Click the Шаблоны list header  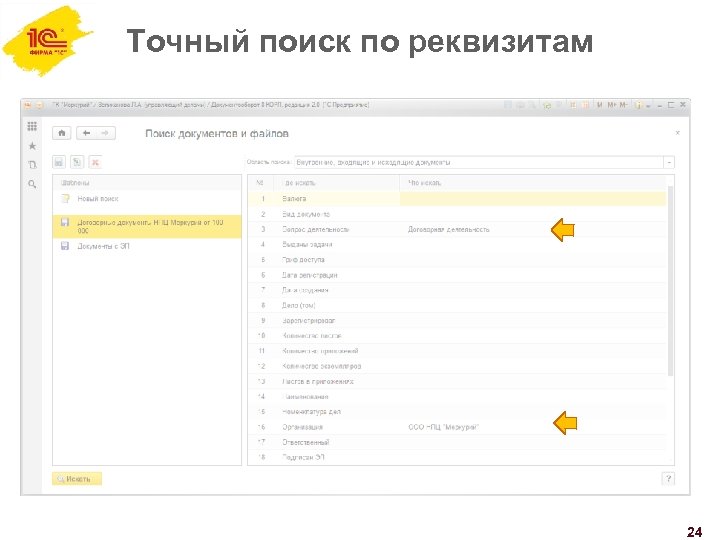[x=147, y=183]
